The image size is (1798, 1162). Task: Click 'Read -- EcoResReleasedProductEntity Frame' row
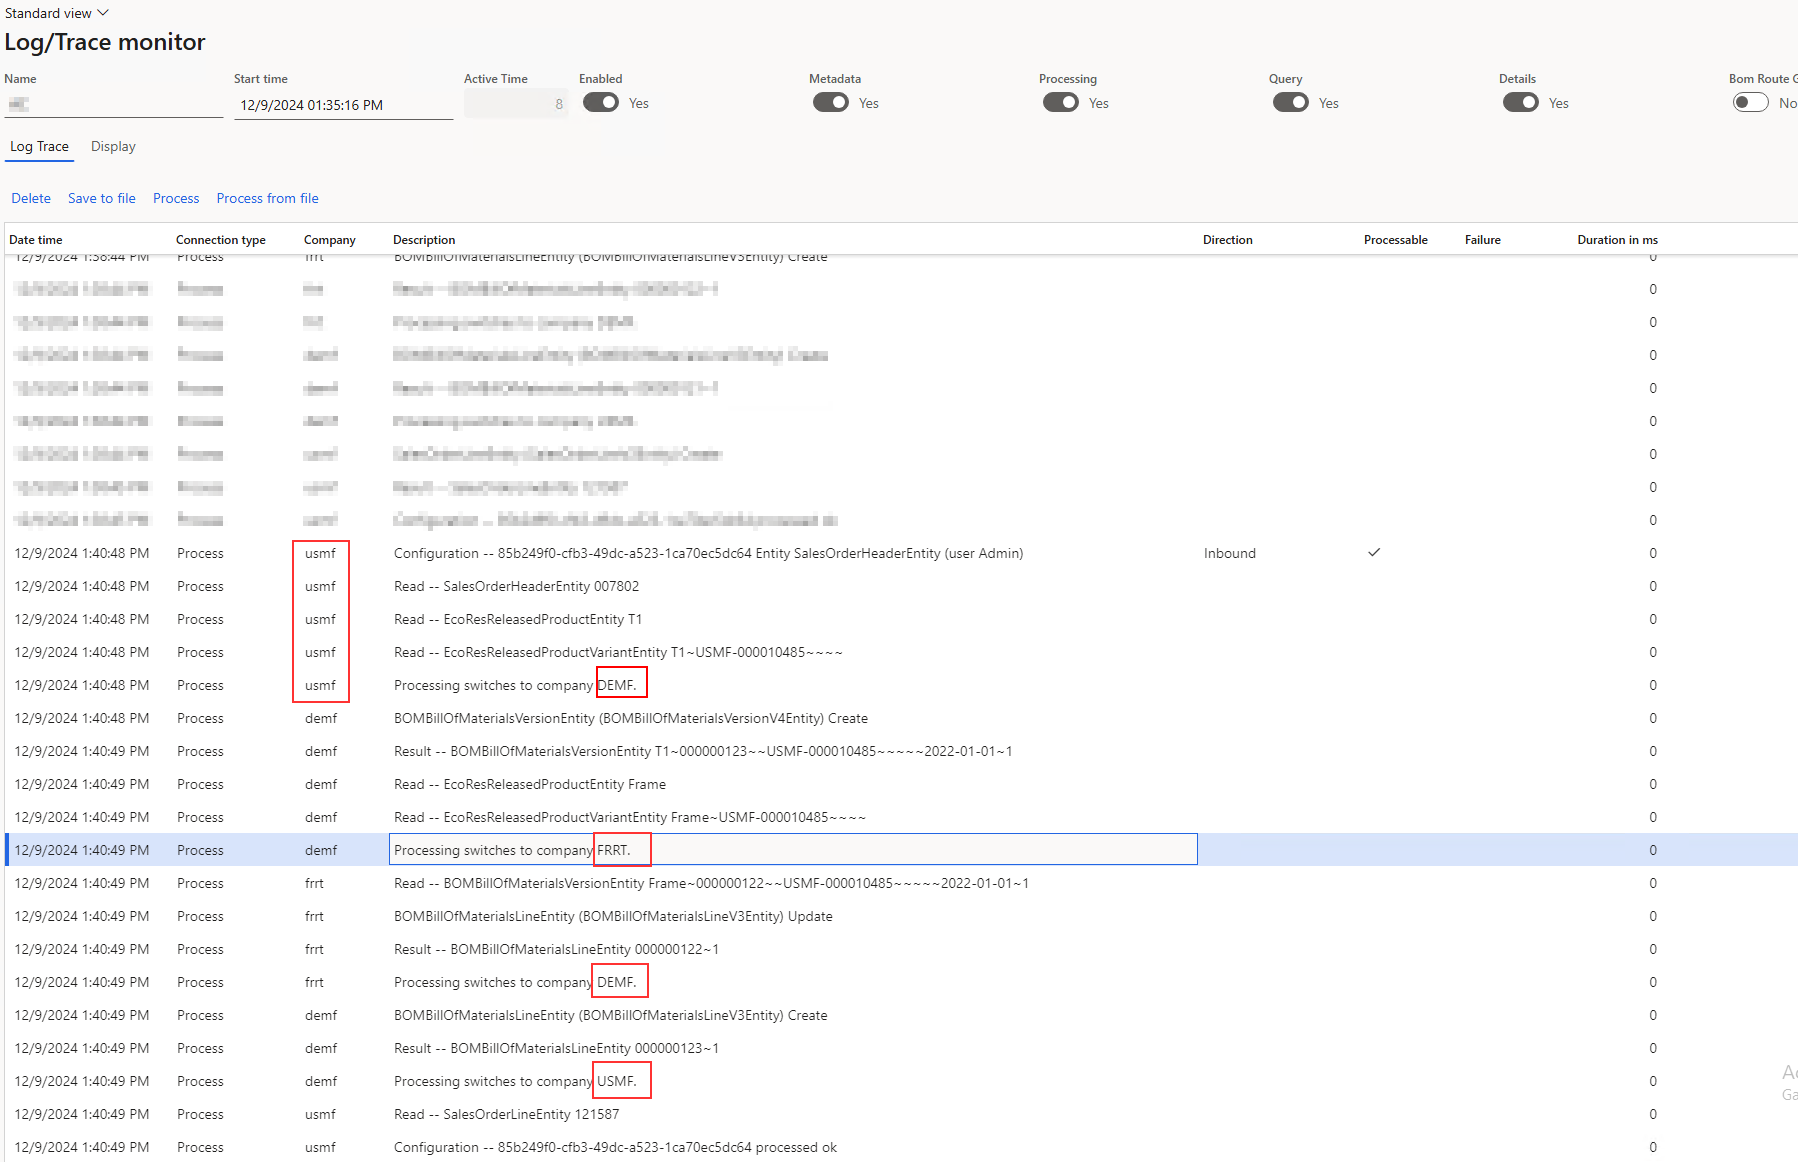tap(900, 784)
